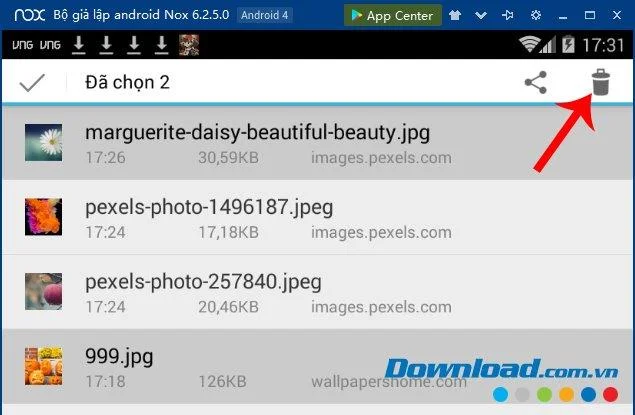Click the Android 4 version badge
This screenshot has width=635, height=415.
[264, 15]
